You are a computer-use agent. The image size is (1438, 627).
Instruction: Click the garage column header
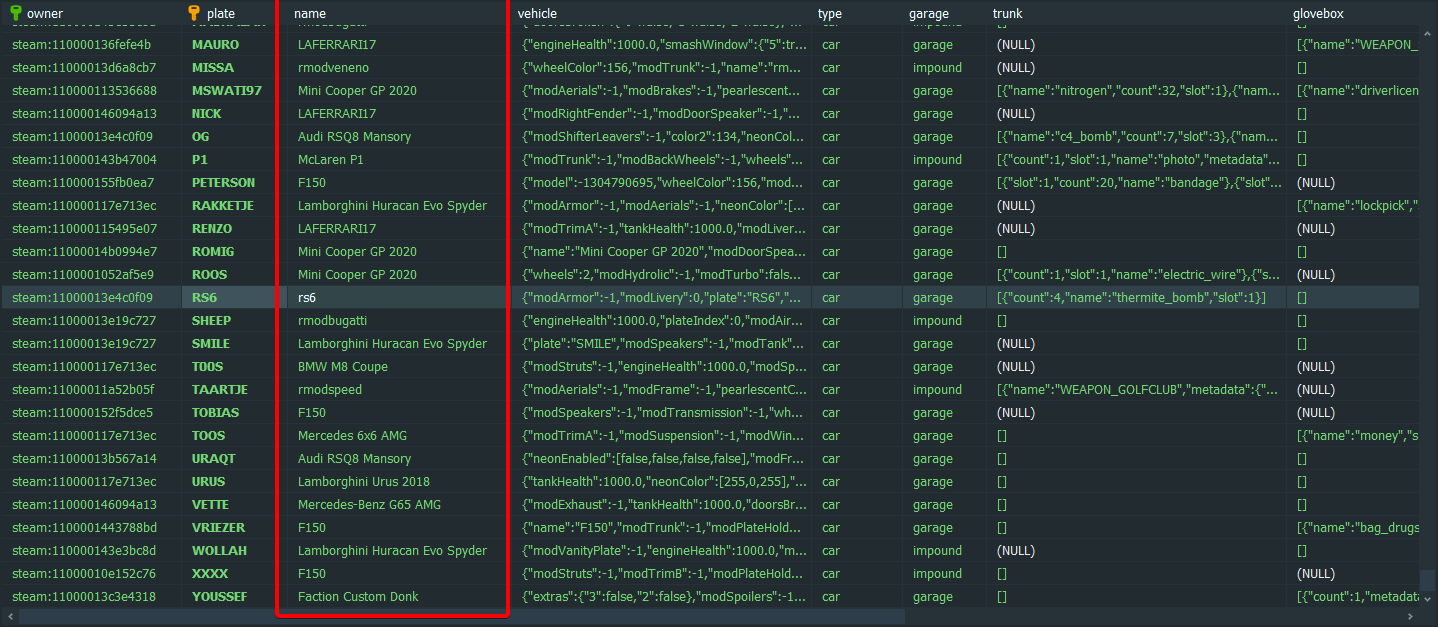click(x=929, y=13)
